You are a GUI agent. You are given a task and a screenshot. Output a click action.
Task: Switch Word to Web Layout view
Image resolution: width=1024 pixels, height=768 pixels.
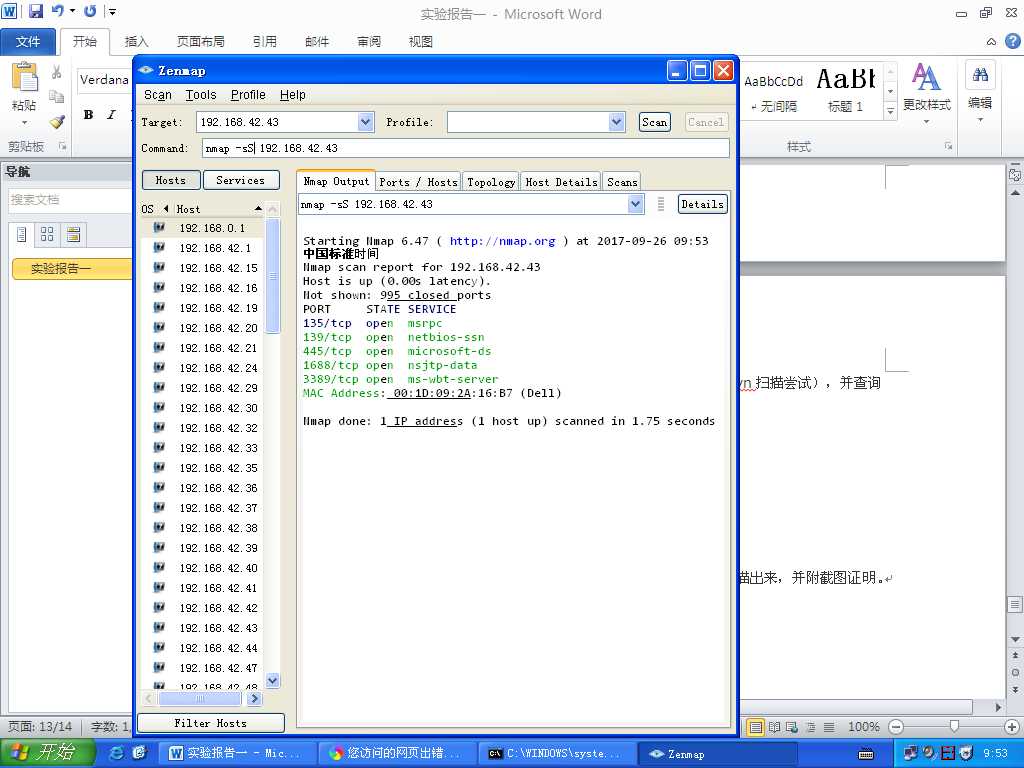792,726
